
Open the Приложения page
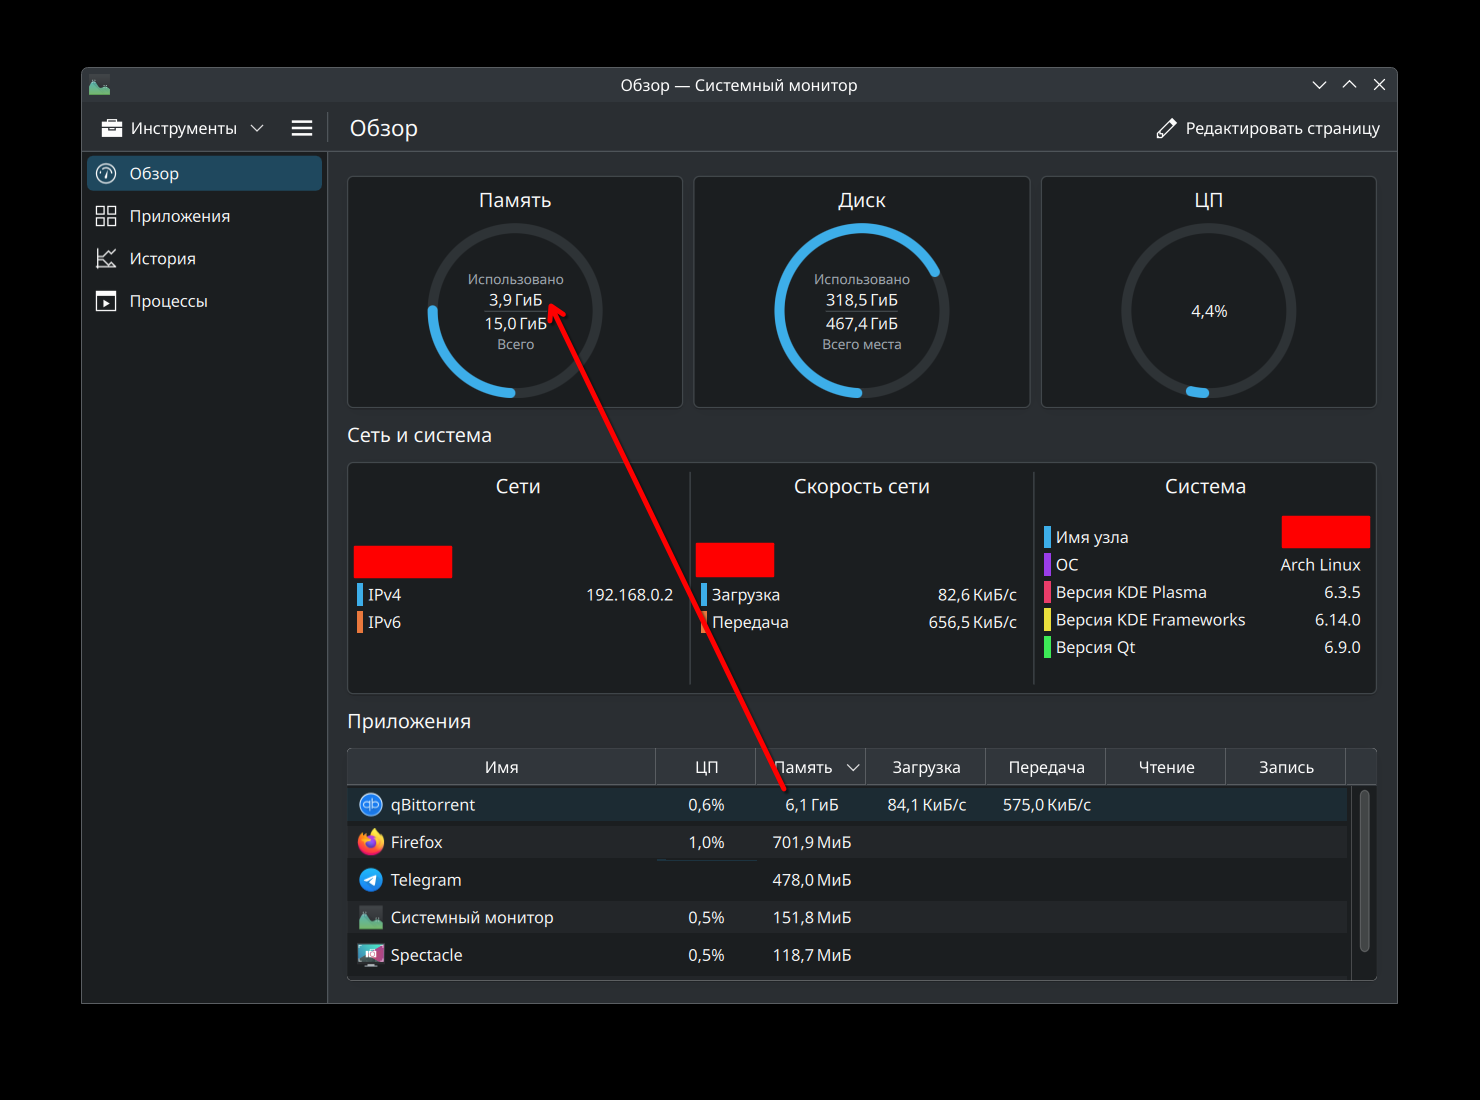coord(204,216)
